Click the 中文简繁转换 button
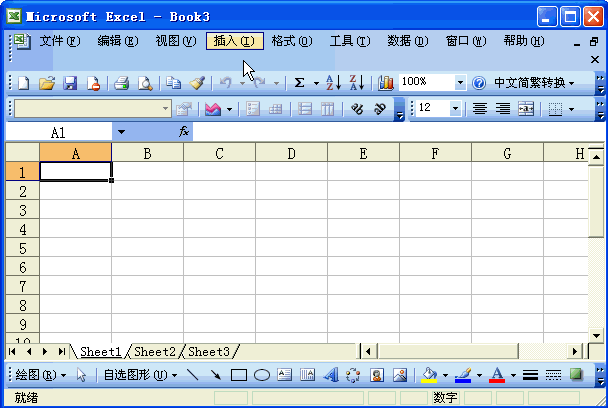Viewport: 608px width, 408px height. point(534,83)
